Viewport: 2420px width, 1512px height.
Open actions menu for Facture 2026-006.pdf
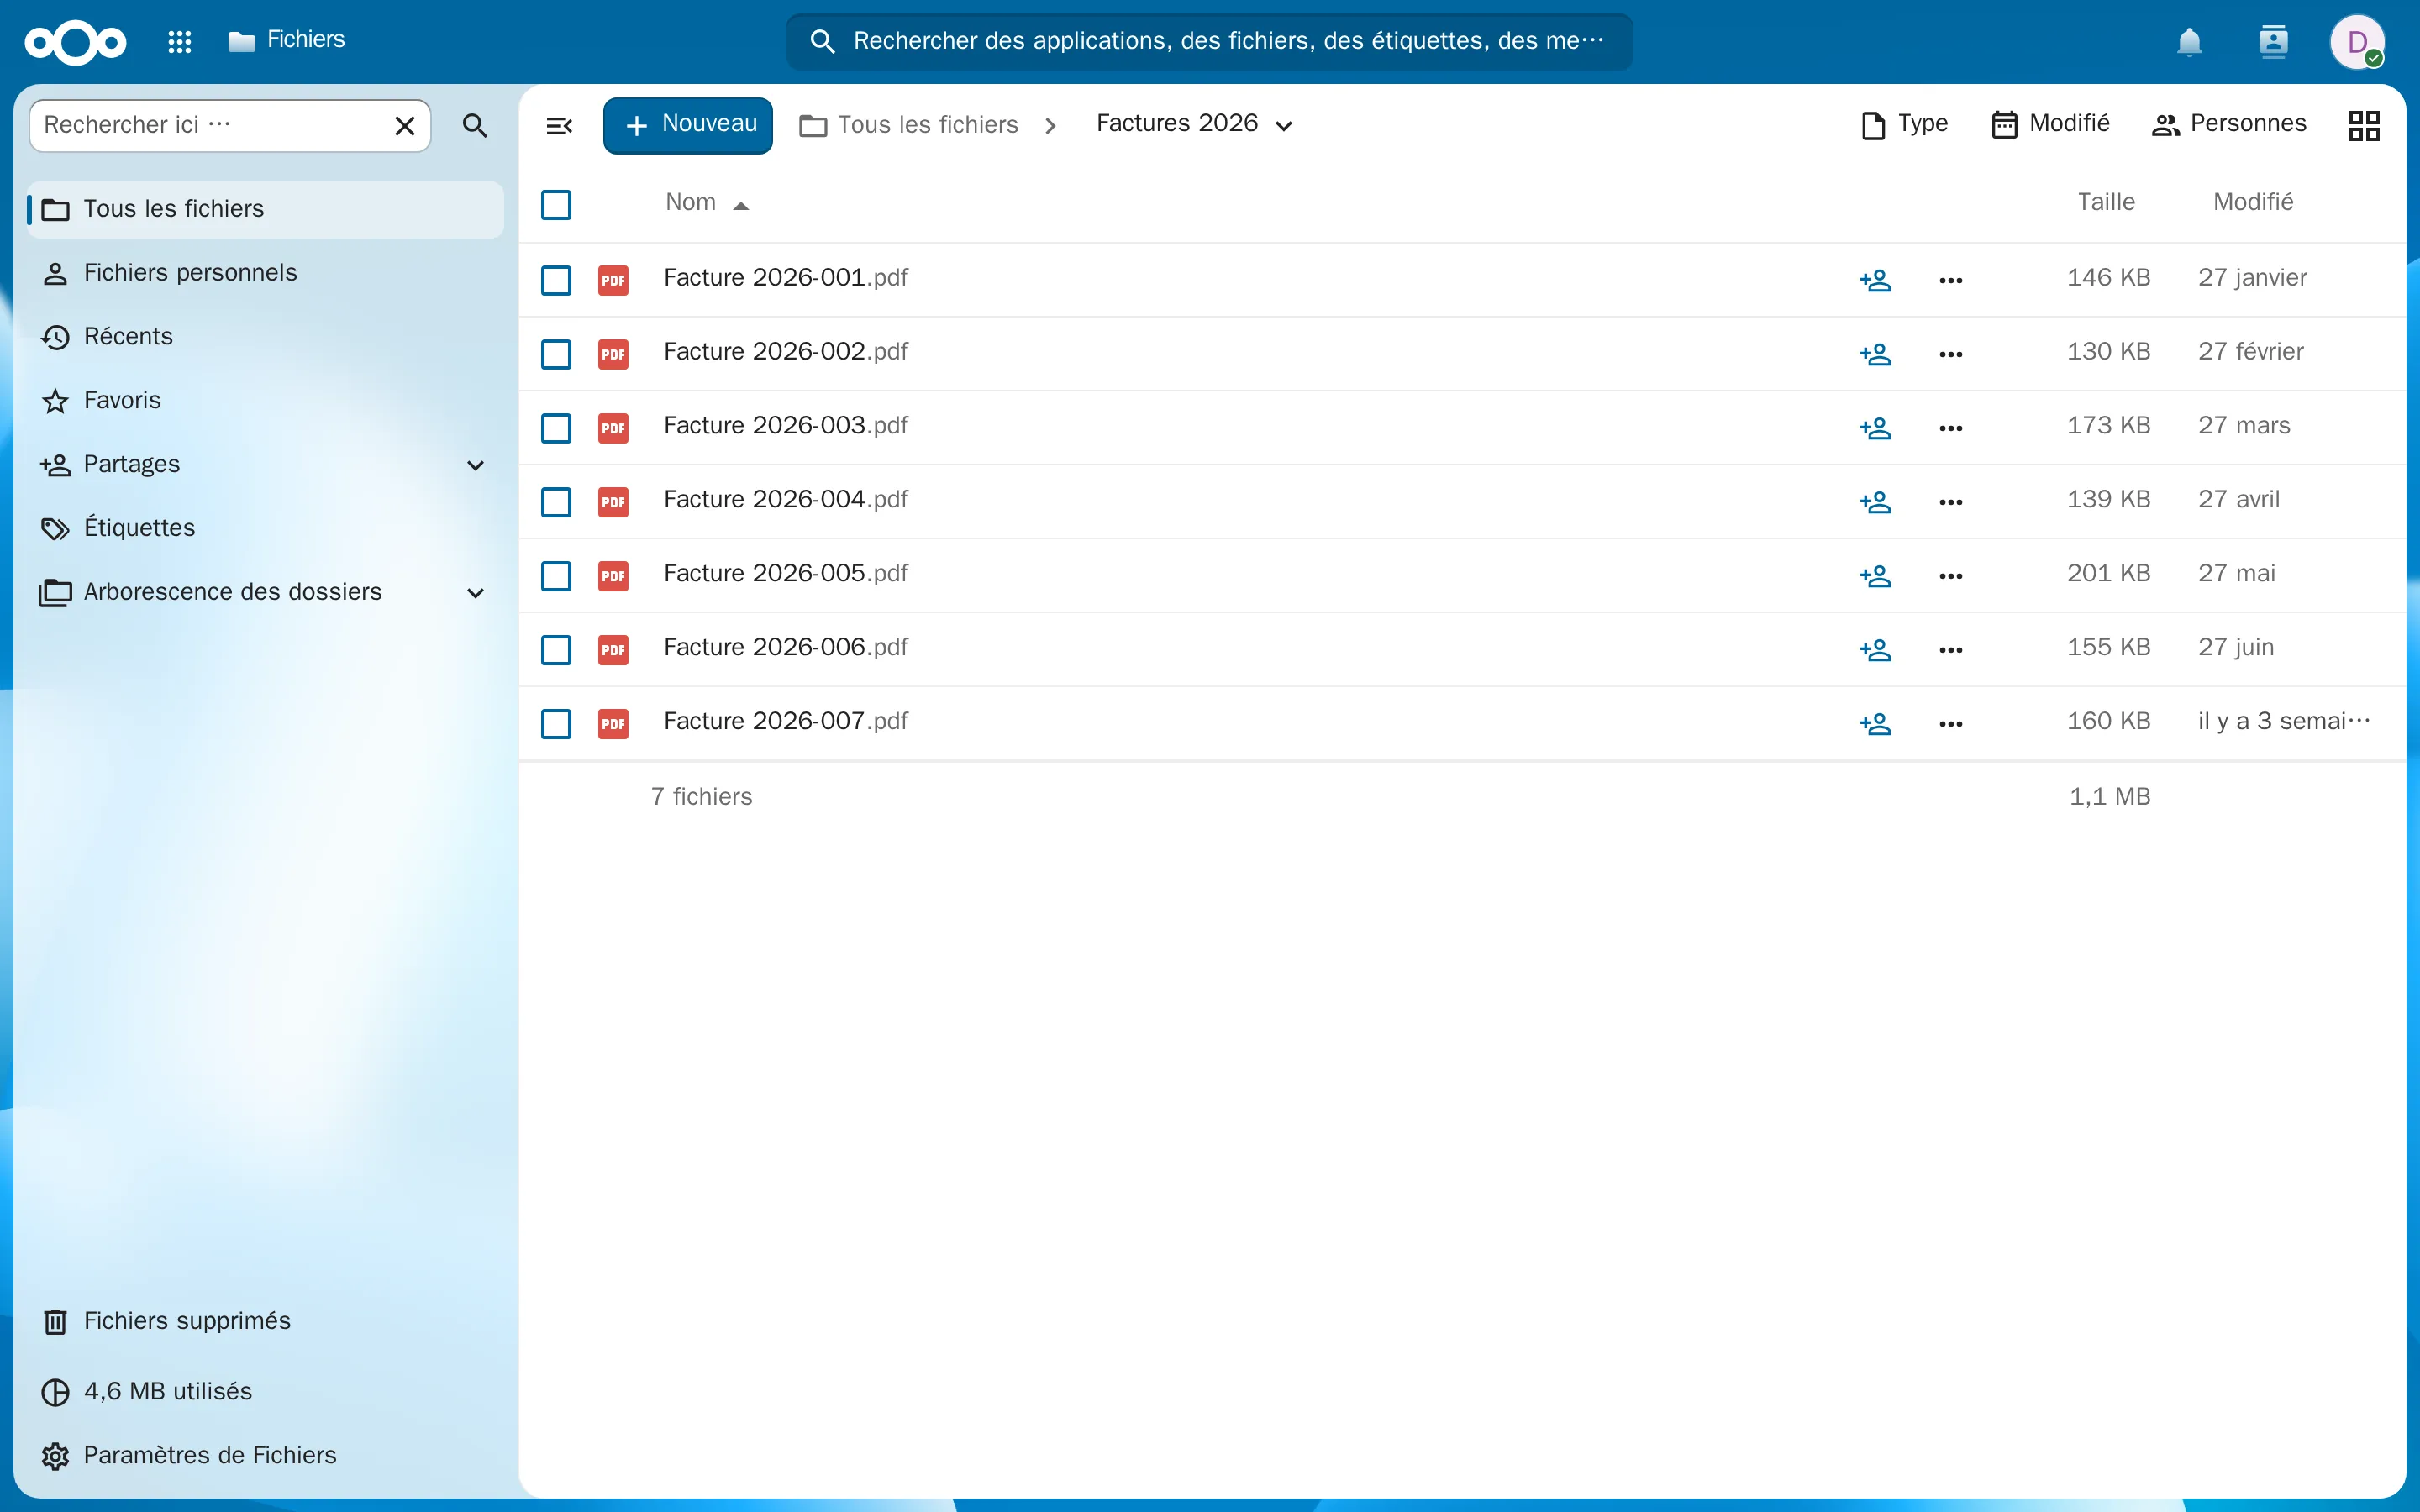pos(1951,650)
